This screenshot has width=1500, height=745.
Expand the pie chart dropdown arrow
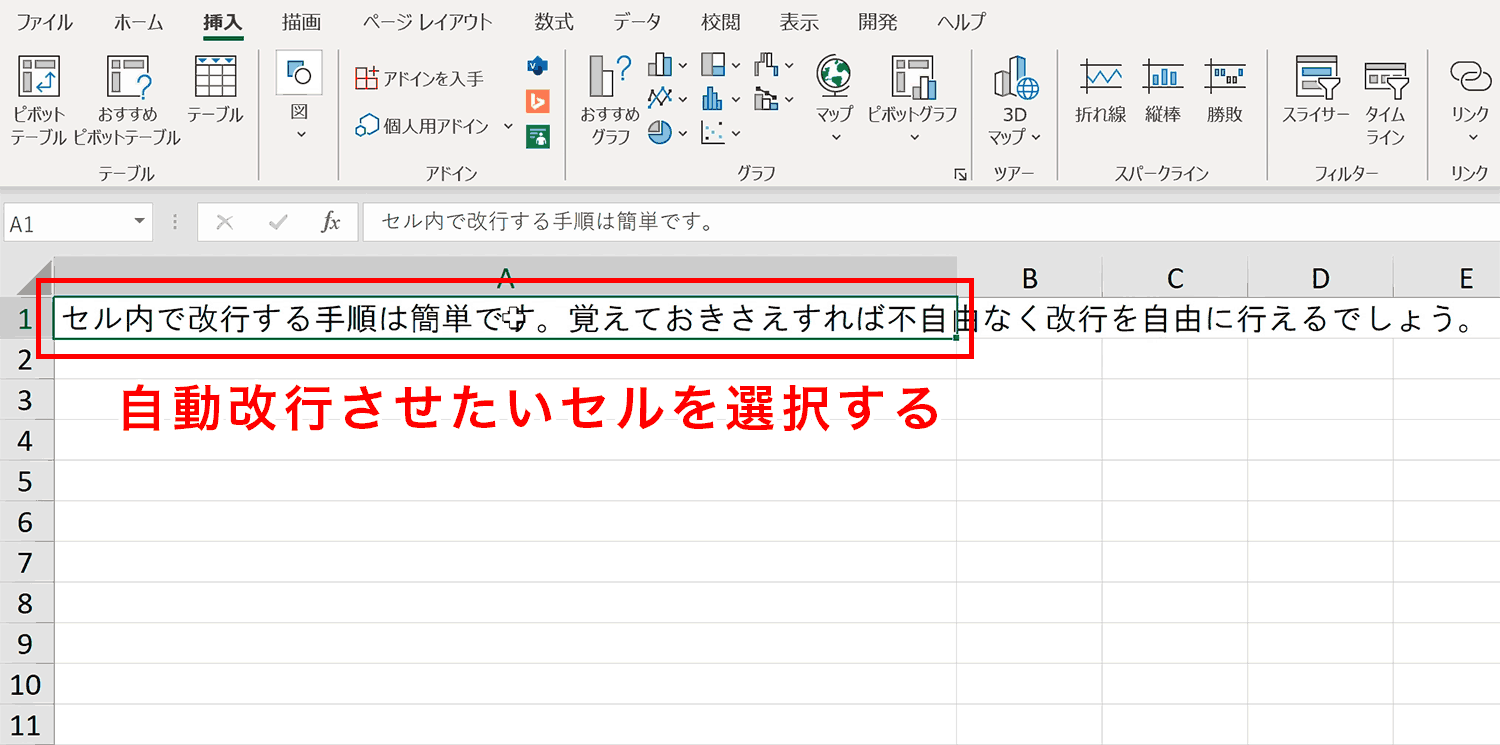click(x=683, y=133)
